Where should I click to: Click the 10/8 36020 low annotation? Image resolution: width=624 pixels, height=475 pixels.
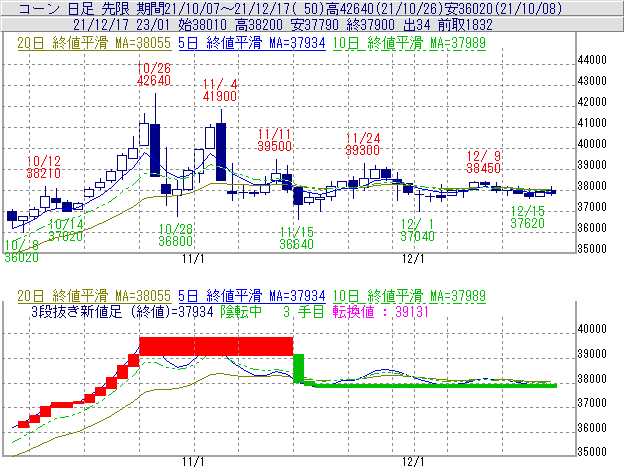(21, 251)
